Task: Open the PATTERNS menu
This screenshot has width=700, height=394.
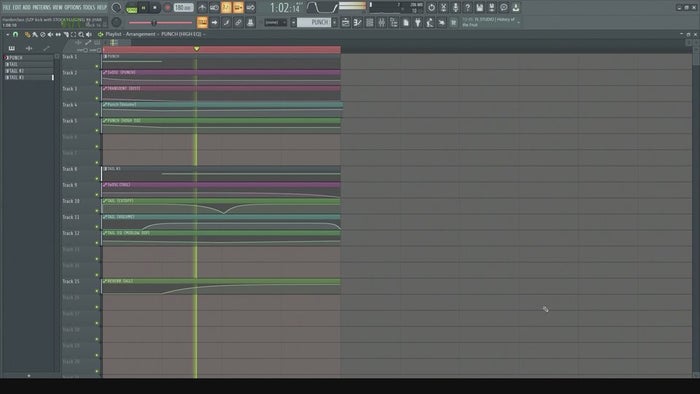Action: pyautogui.click(x=42, y=8)
